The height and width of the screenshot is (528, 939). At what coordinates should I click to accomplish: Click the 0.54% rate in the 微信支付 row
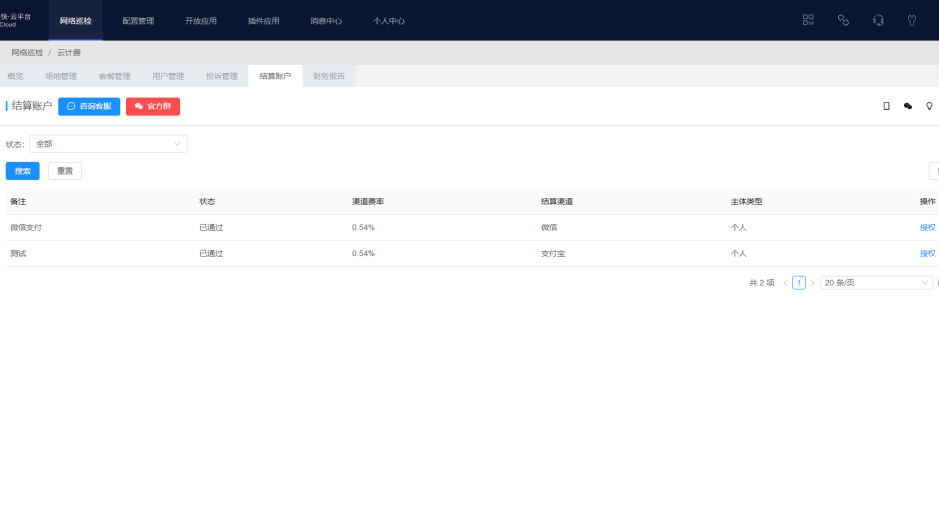coord(363,227)
